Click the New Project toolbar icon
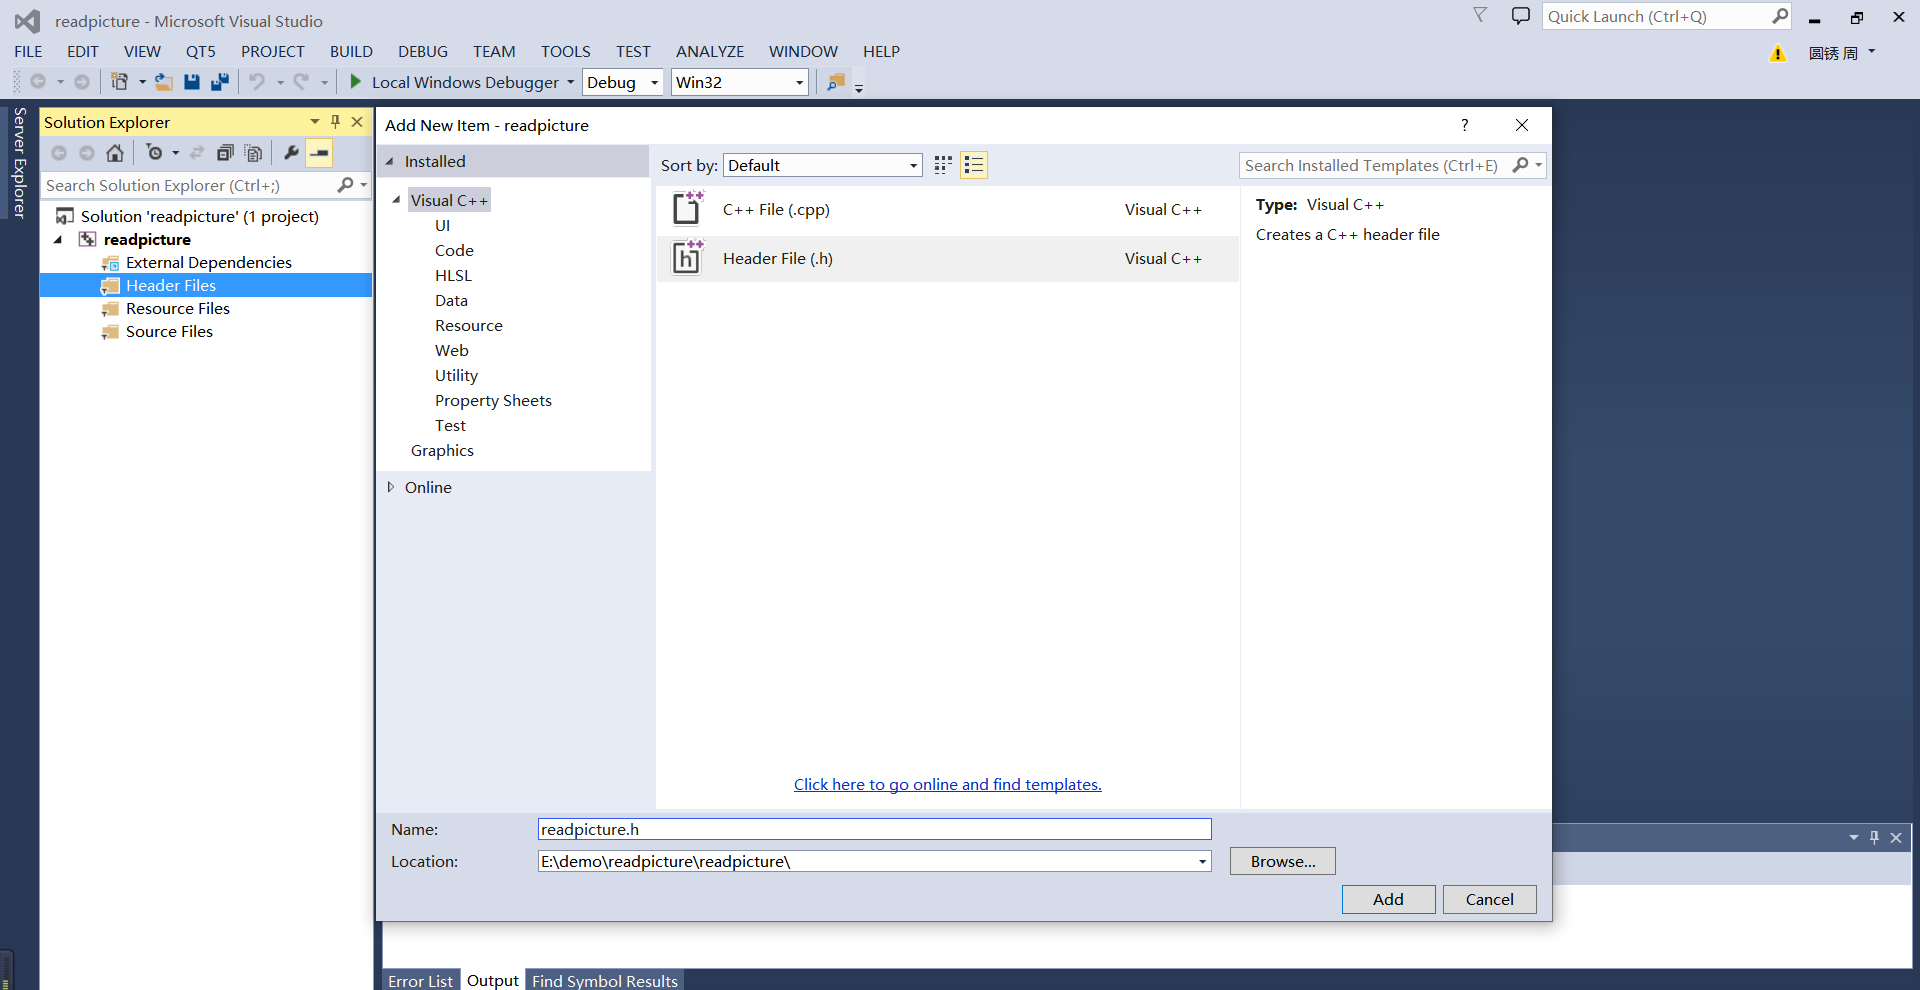Image resolution: width=1920 pixels, height=990 pixels. coord(119,82)
